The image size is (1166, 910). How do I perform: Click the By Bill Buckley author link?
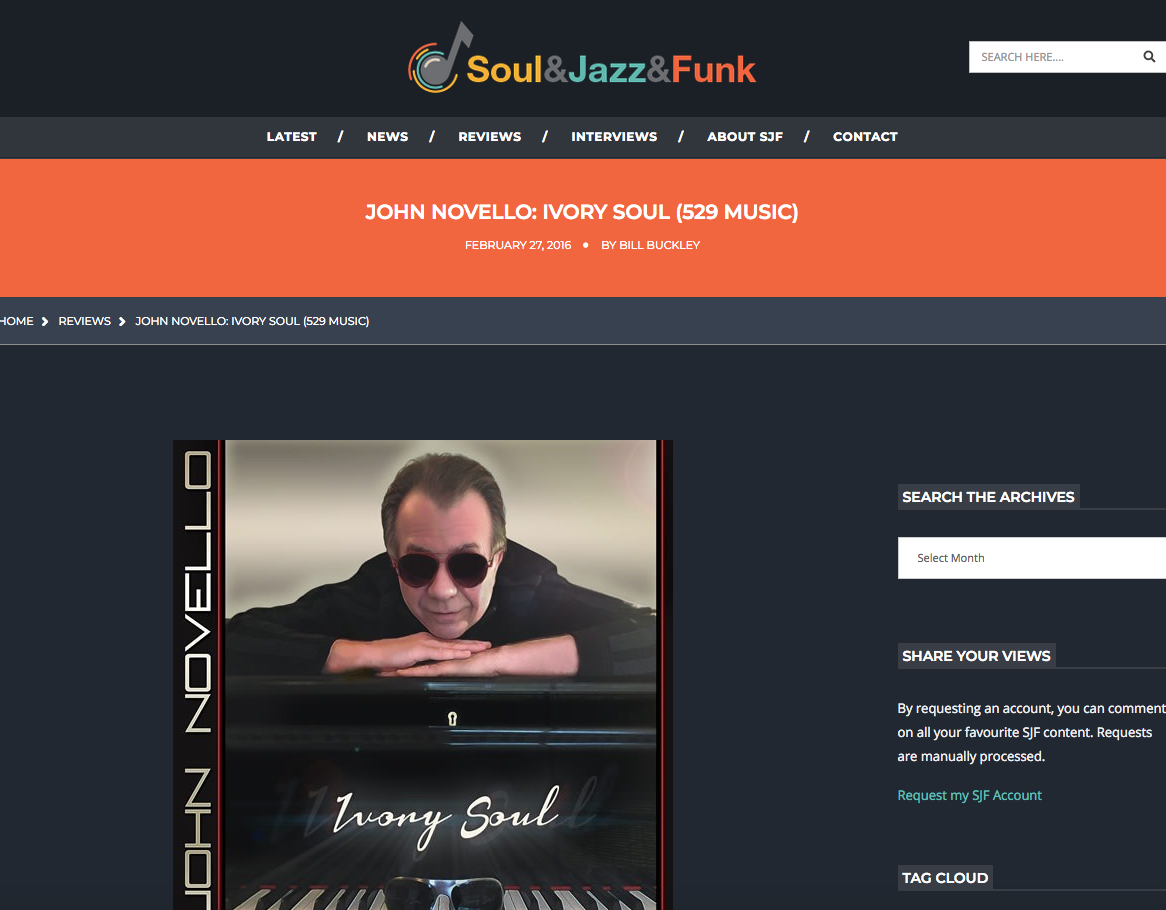[x=651, y=245]
